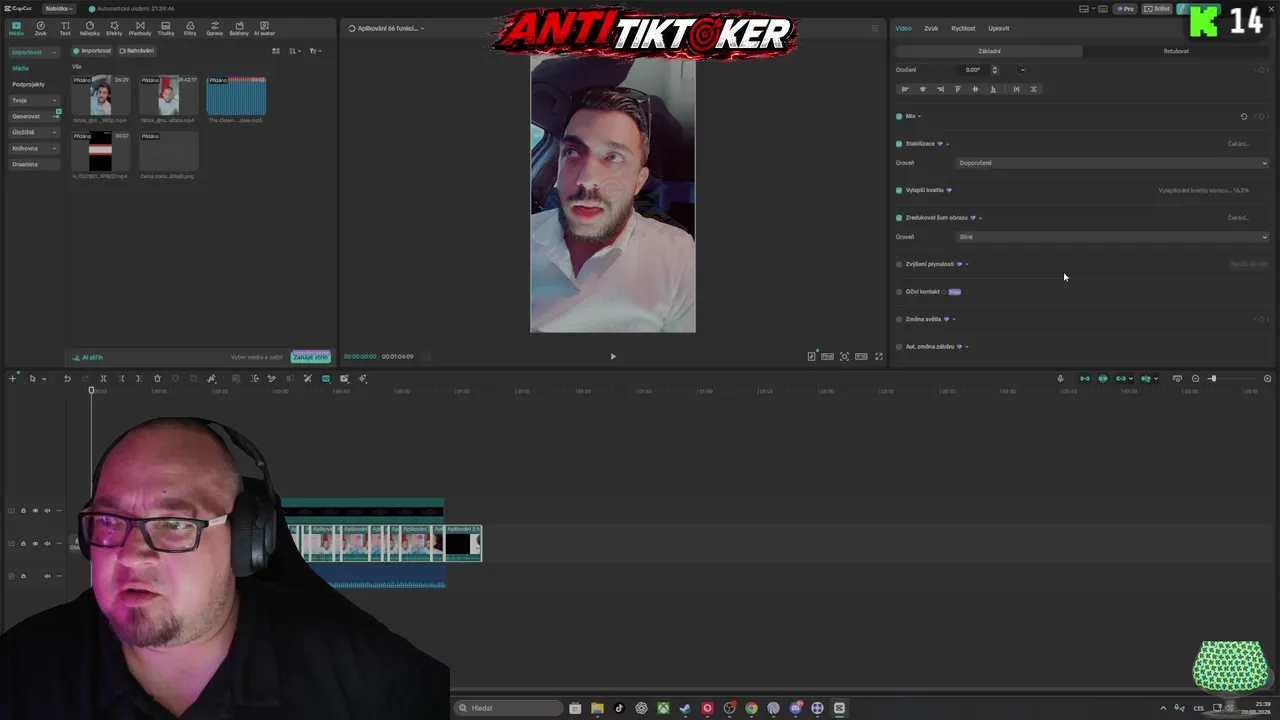This screenshot has height=720, width=1280.
Task: Open the Přechody transitions tool
Action: [x=140, y=28]
